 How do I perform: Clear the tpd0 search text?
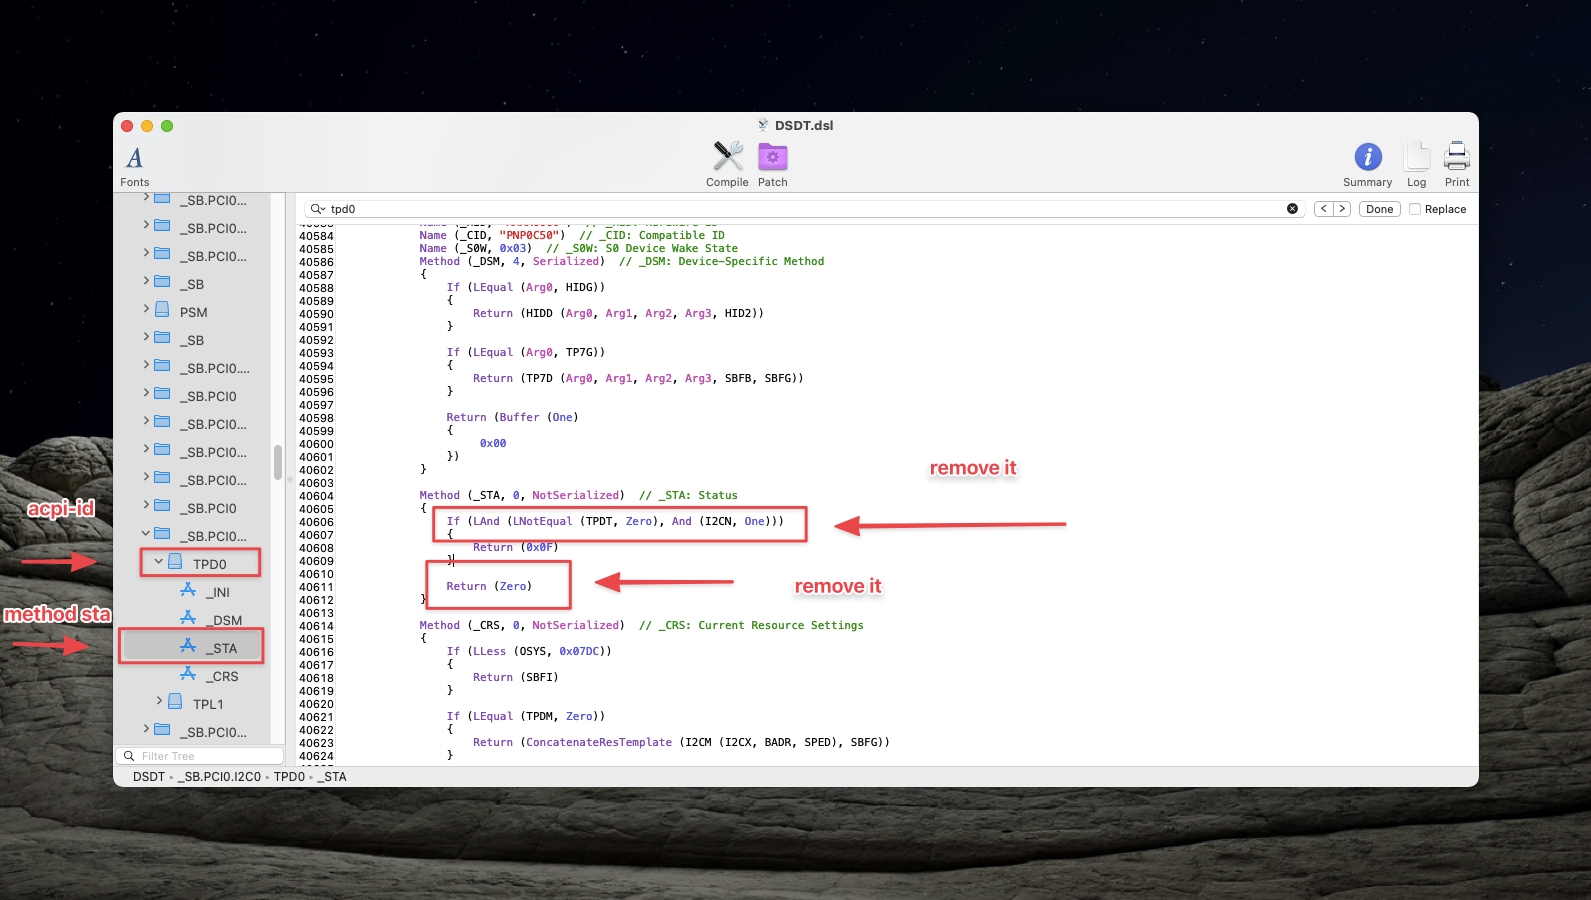pos(1292,209)
